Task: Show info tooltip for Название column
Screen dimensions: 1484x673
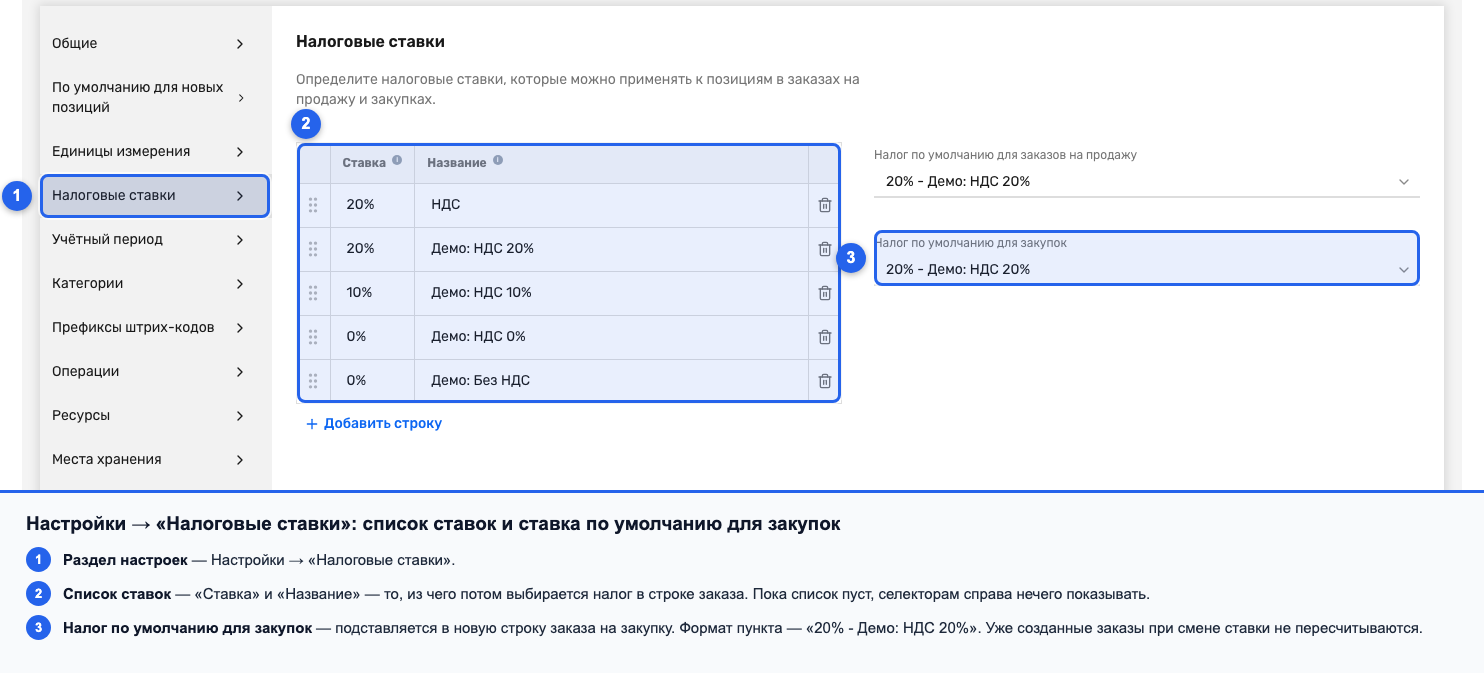Action: (498, 160)
